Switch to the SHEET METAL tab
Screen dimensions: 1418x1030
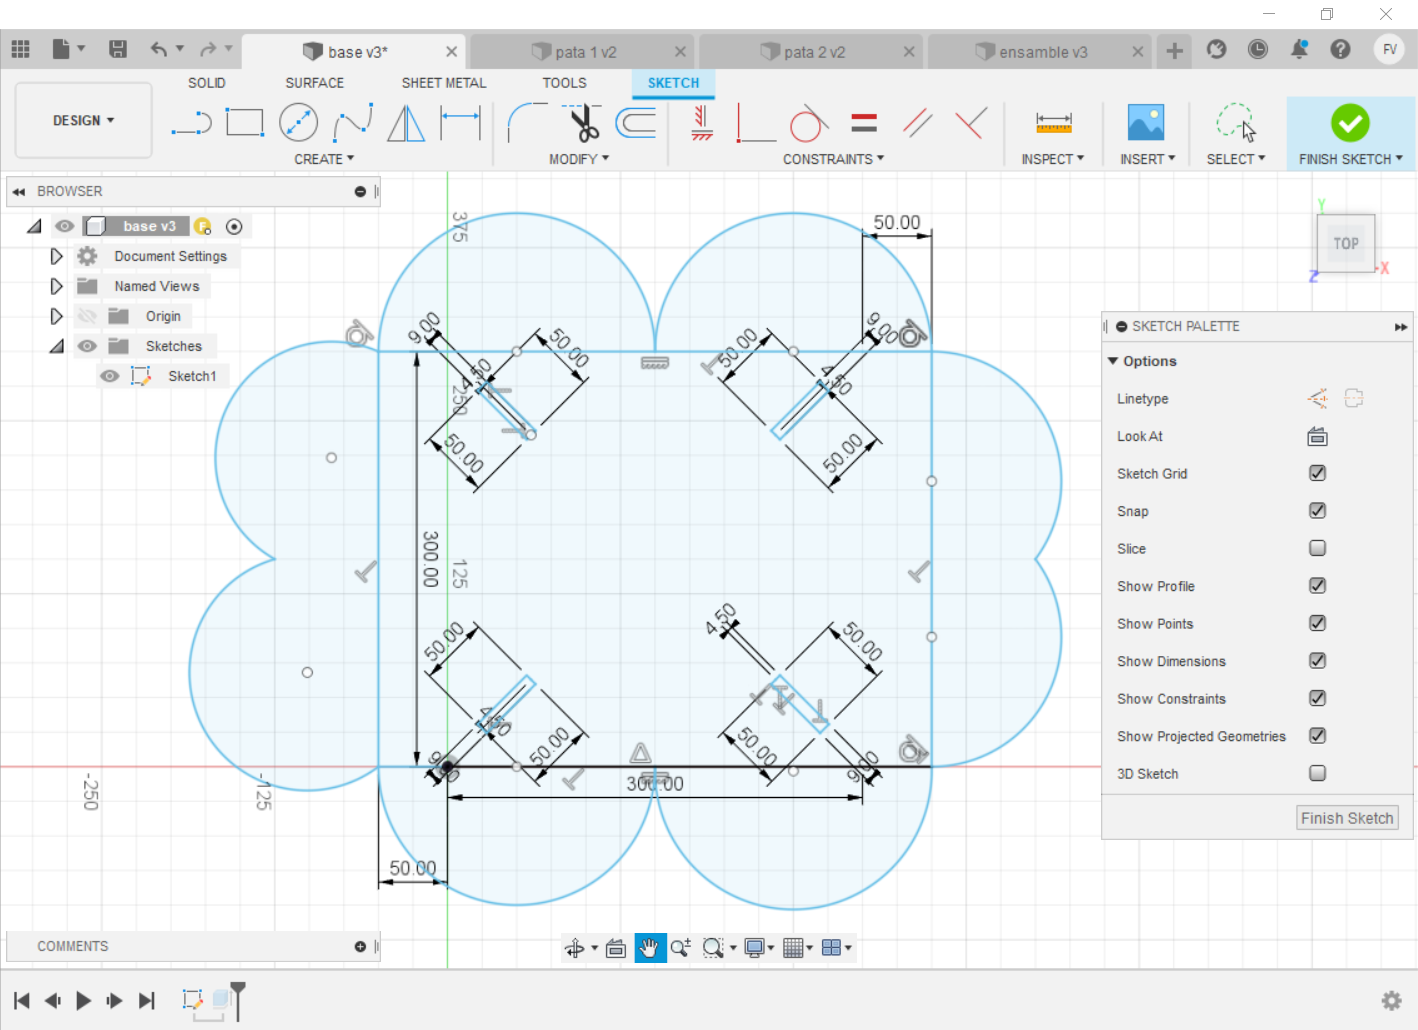[444, 83]
